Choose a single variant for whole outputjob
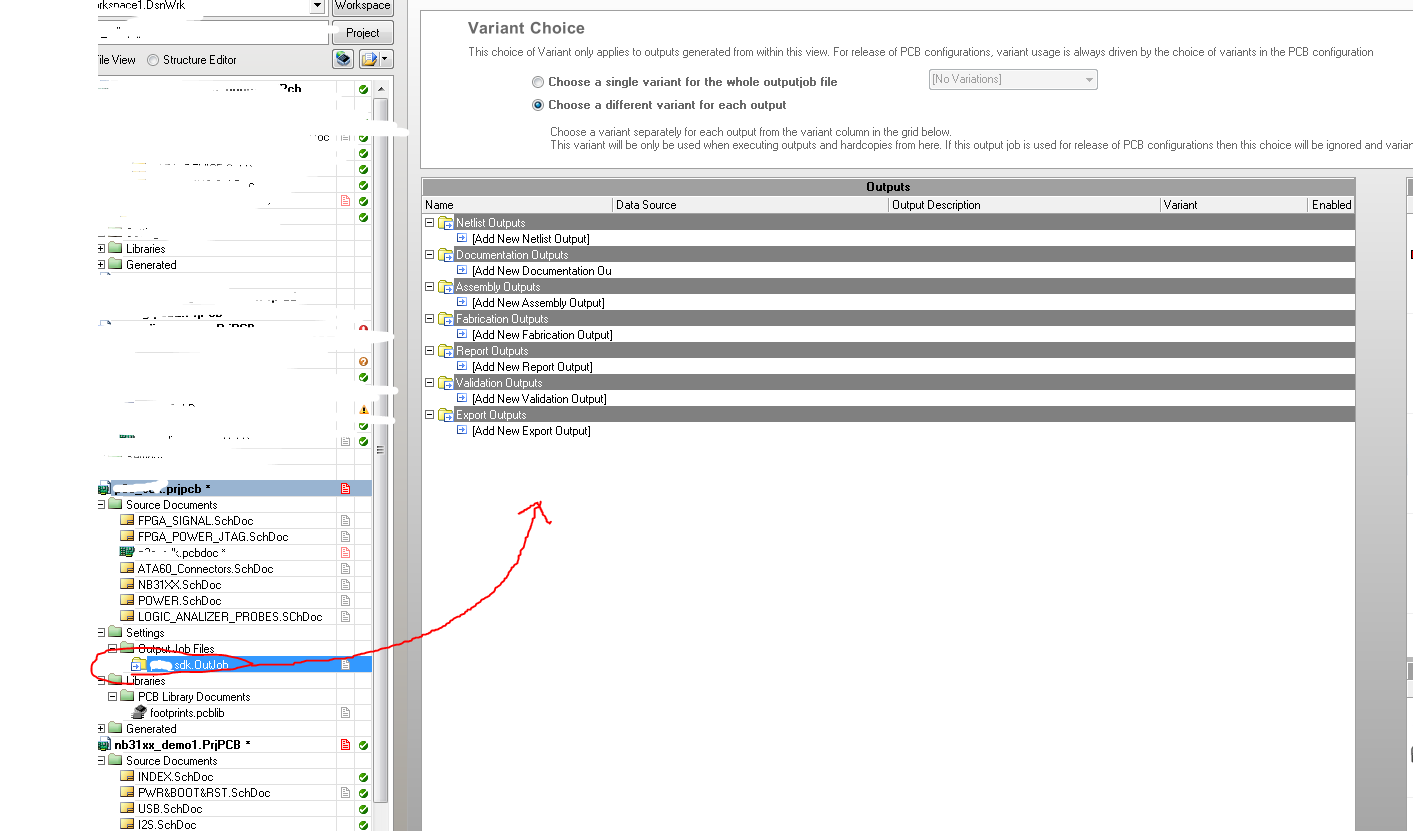 tap(539, 82)
